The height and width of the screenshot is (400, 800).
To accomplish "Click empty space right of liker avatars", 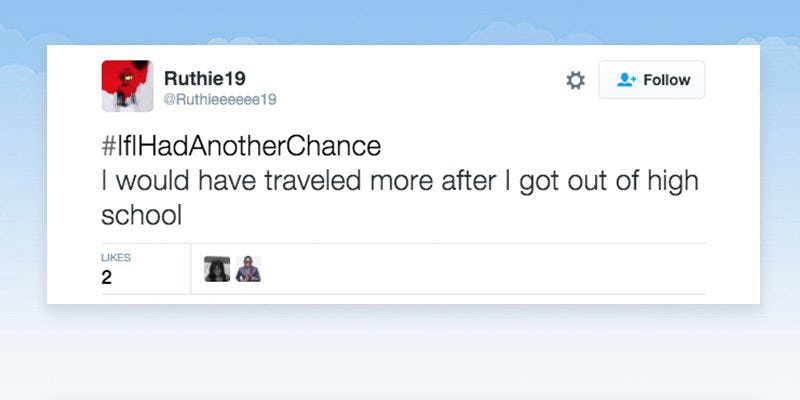I will tap(480, 269).
